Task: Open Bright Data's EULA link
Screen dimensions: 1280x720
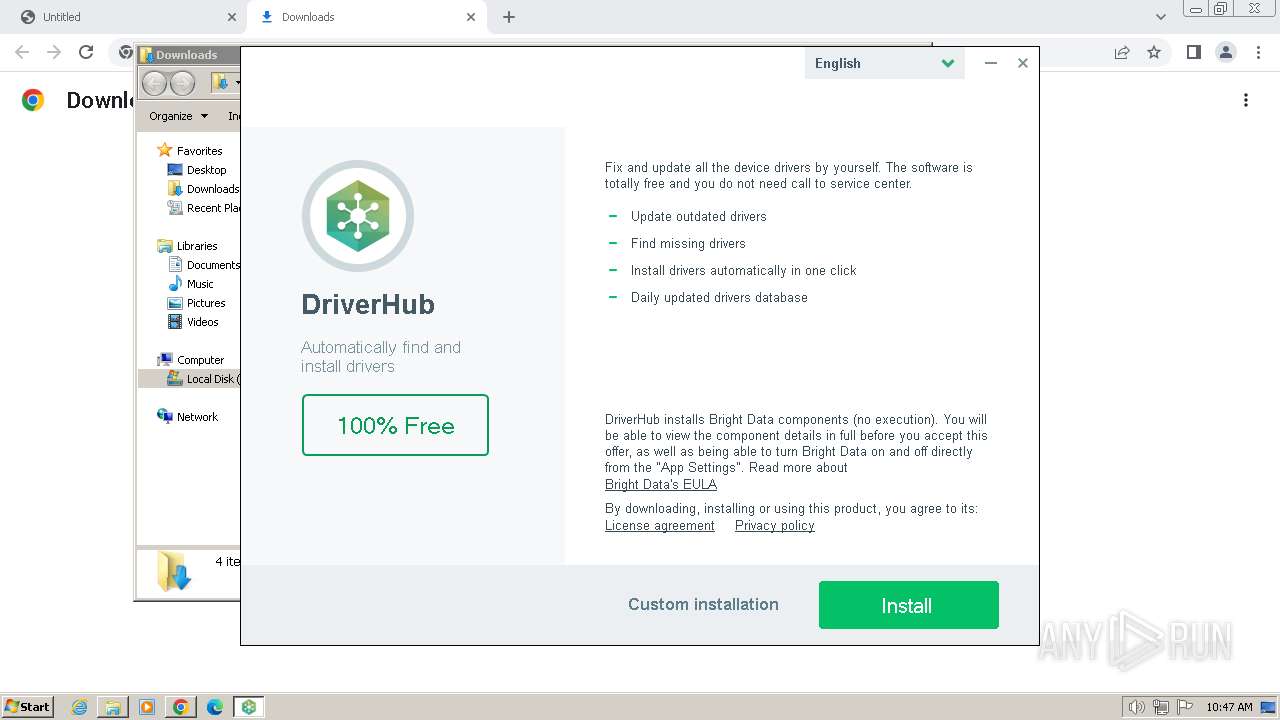Action: click(661, 484)
